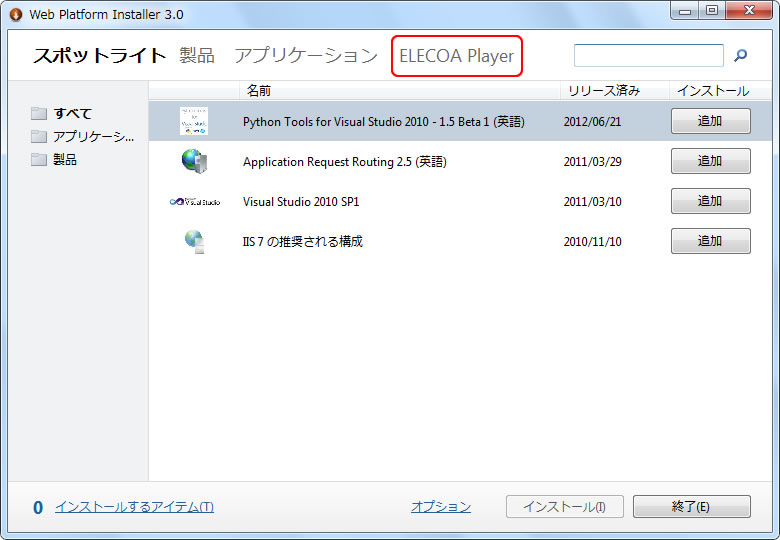Screen dimensions: 780x540
Task: Switch to the スポットライト tab
Action: point(99,56)
